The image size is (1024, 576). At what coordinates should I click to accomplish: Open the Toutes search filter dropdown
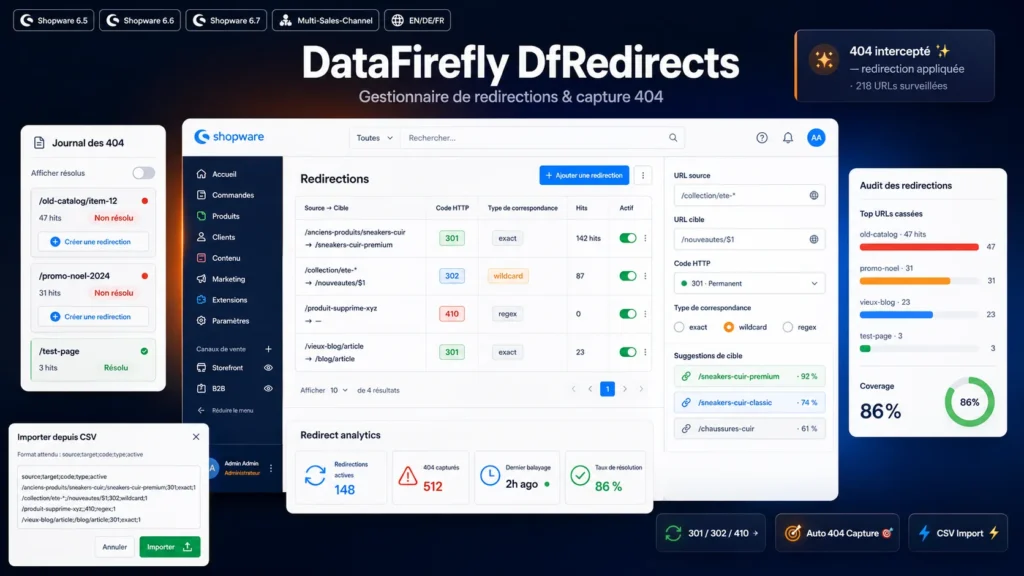click(374, 138)
